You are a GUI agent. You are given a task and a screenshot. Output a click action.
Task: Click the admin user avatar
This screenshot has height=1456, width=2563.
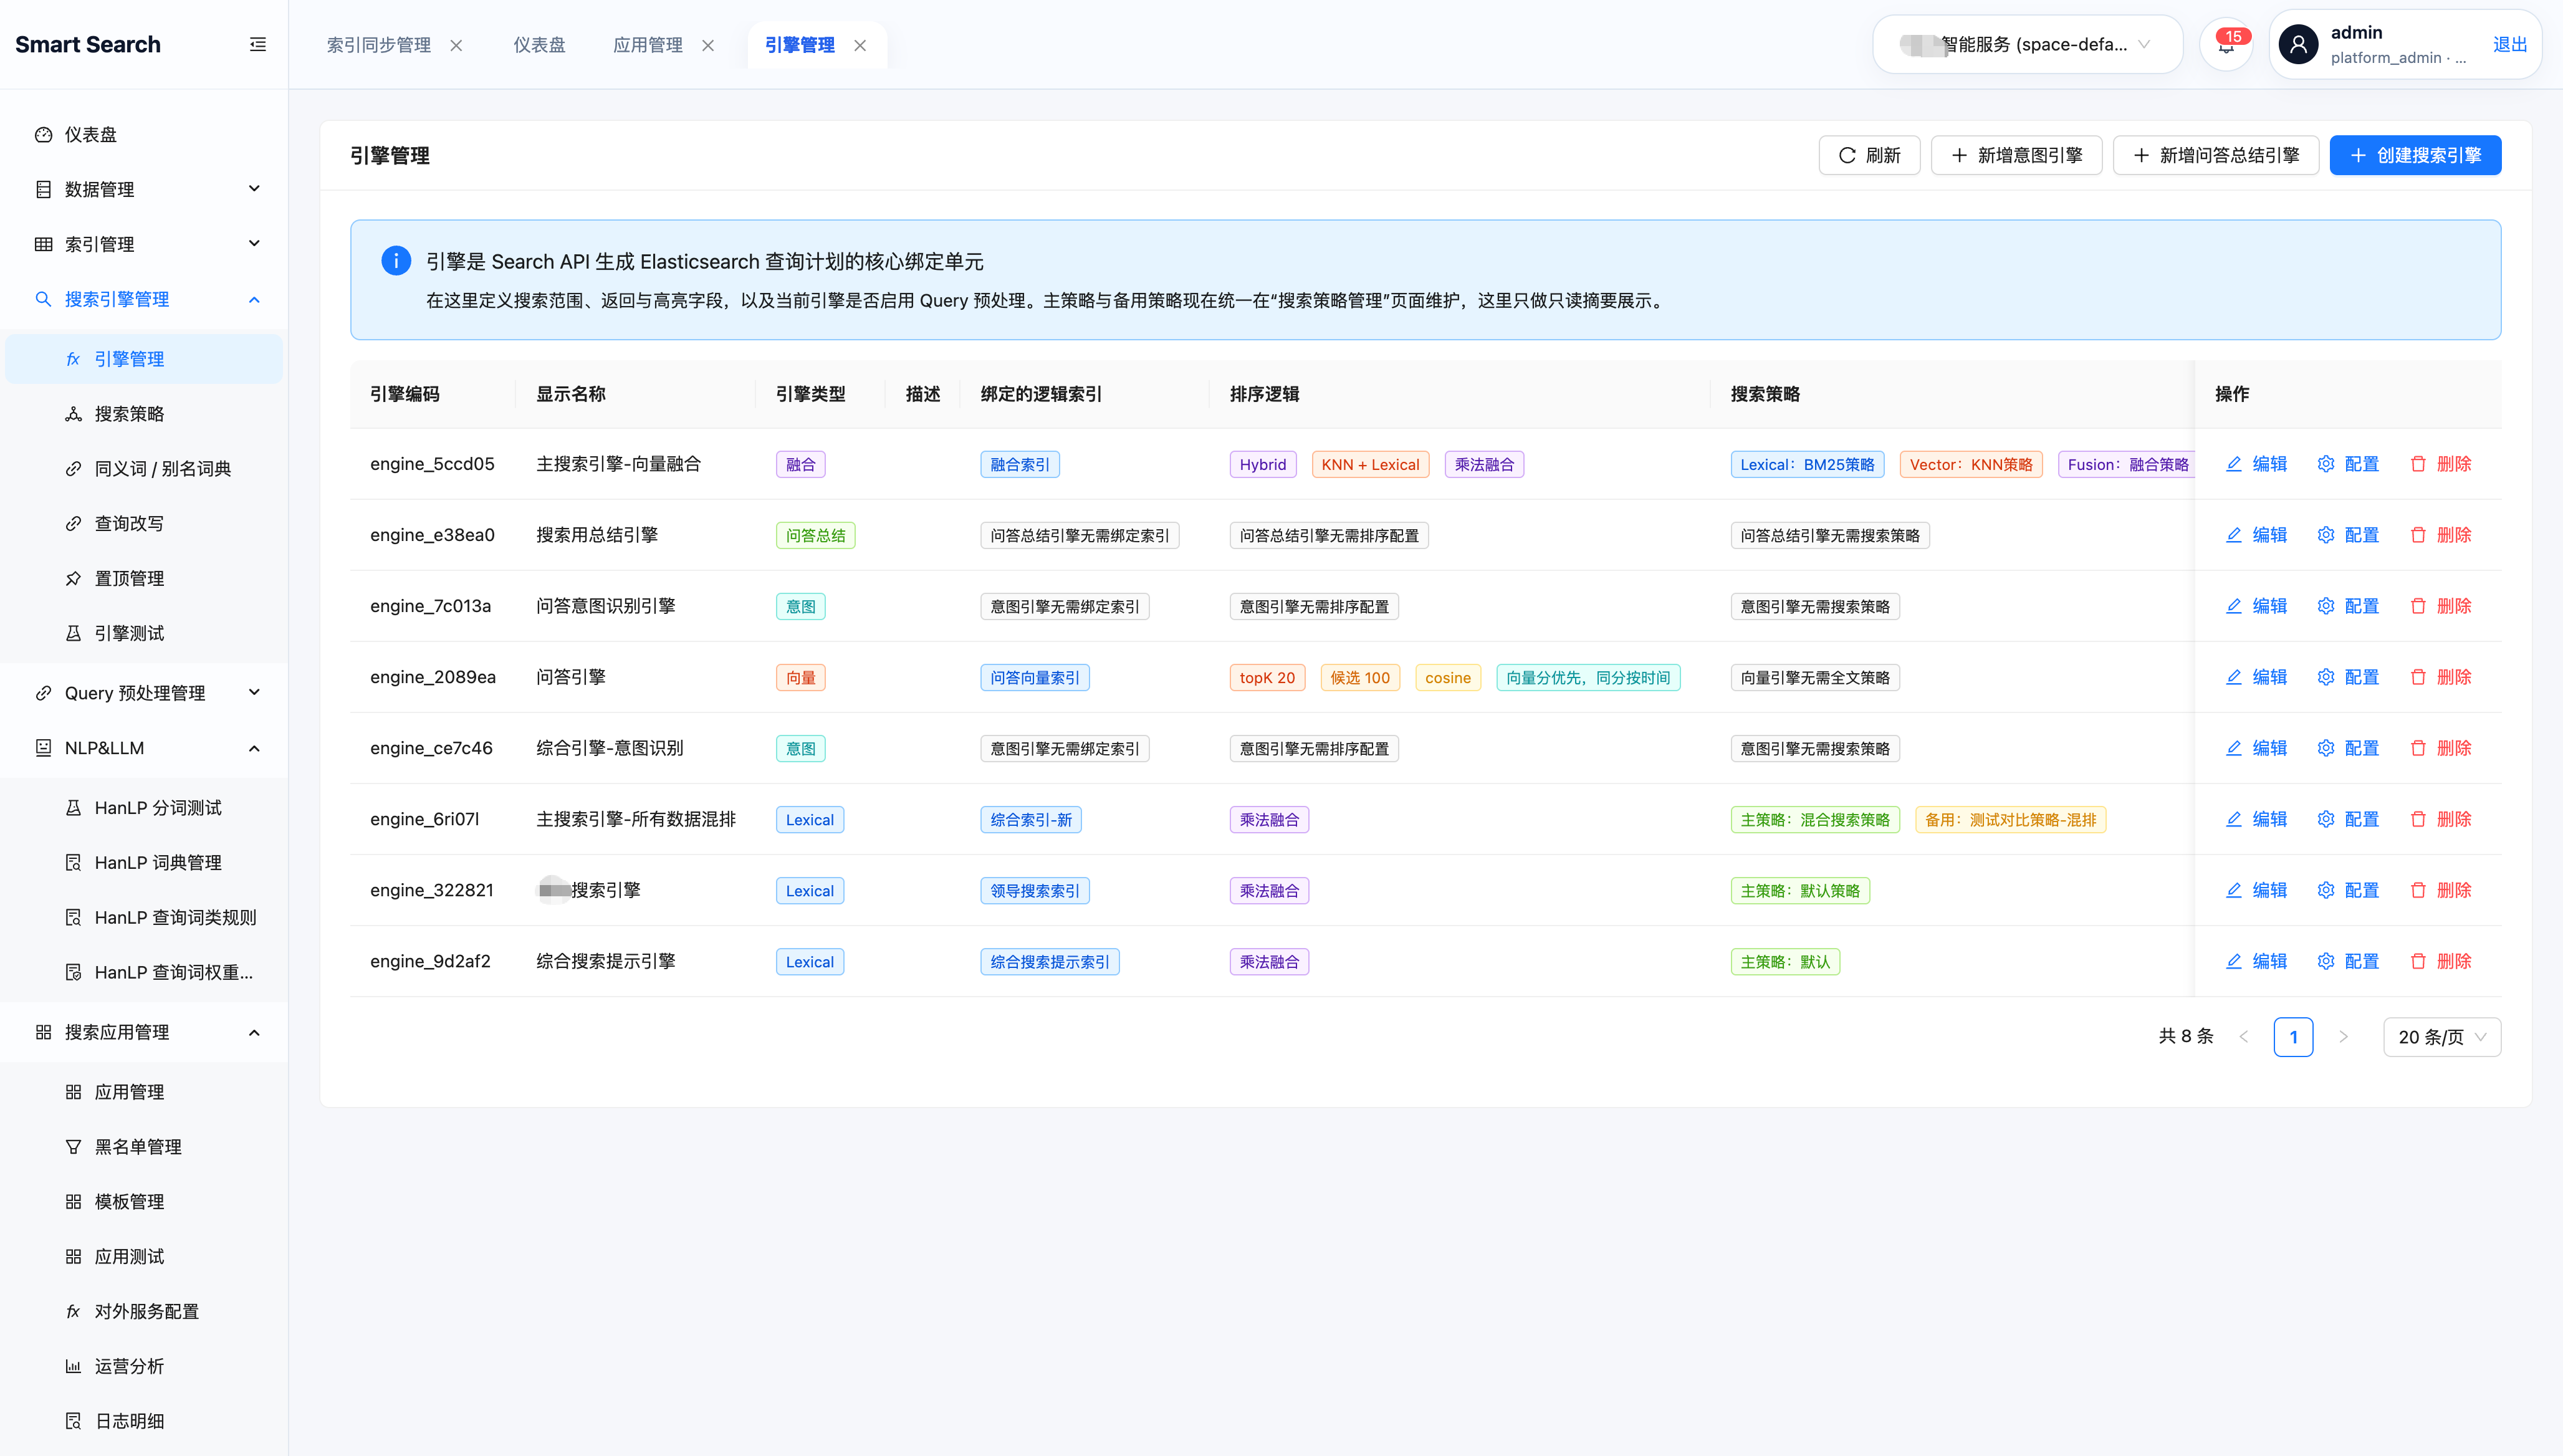coord(2298,44)
